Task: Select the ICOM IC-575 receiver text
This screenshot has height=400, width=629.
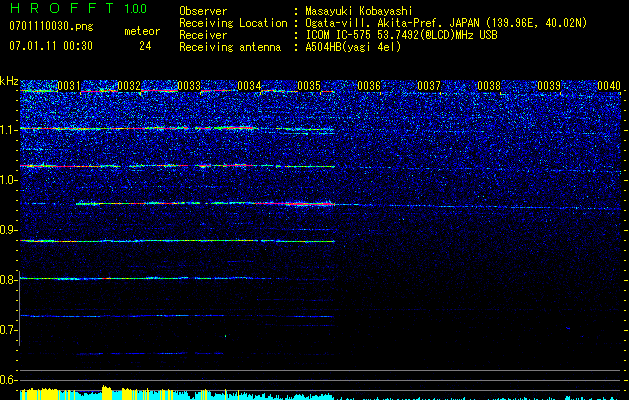Action: click(x=401, y=35)
